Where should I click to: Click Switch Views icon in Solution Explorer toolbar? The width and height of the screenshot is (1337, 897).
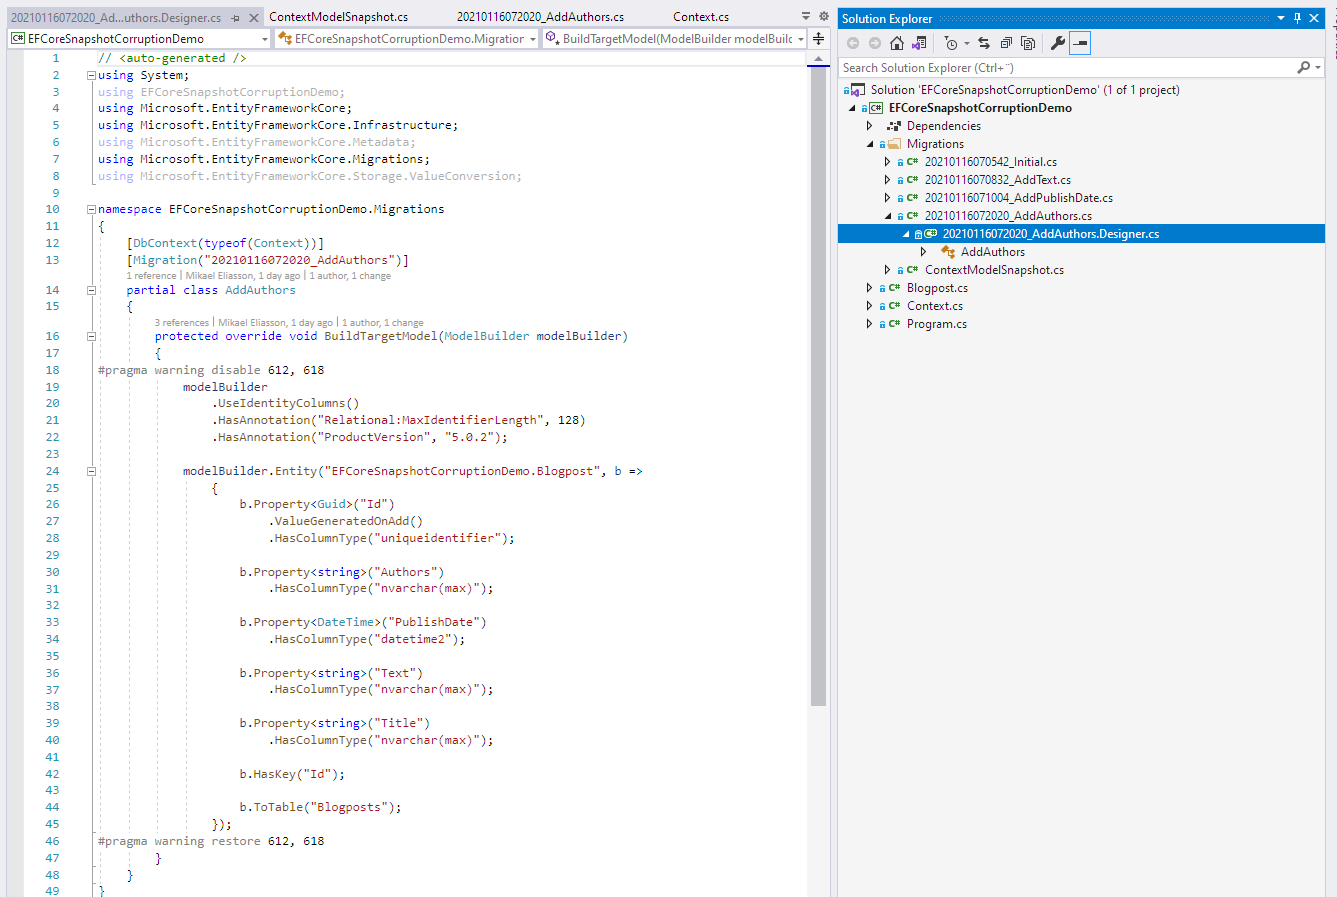click(x=919, y=43)
